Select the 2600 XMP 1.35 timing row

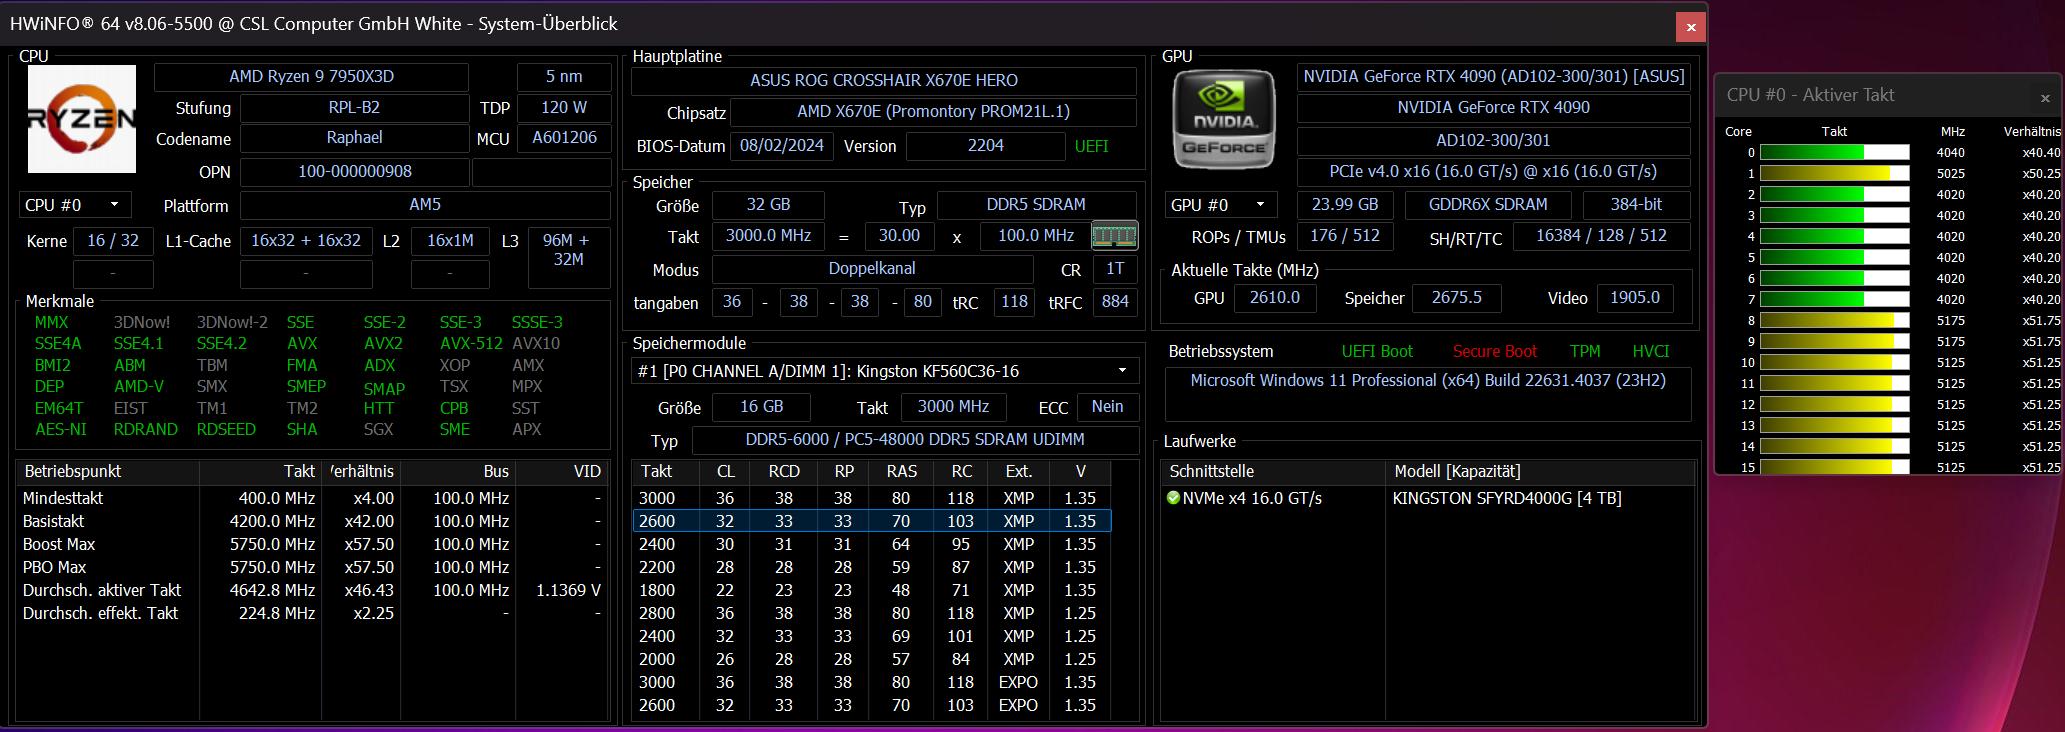[x=872, y=521]
